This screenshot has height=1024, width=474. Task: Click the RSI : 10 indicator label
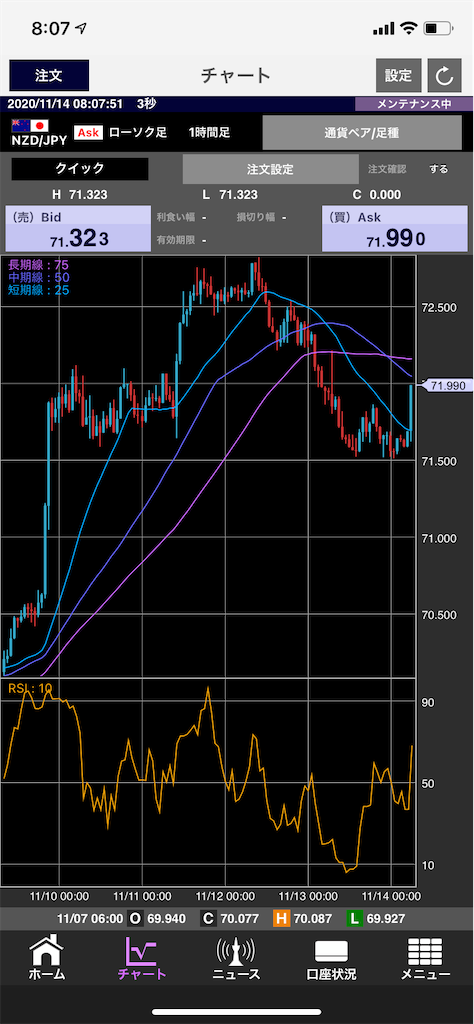coord(30,688)
